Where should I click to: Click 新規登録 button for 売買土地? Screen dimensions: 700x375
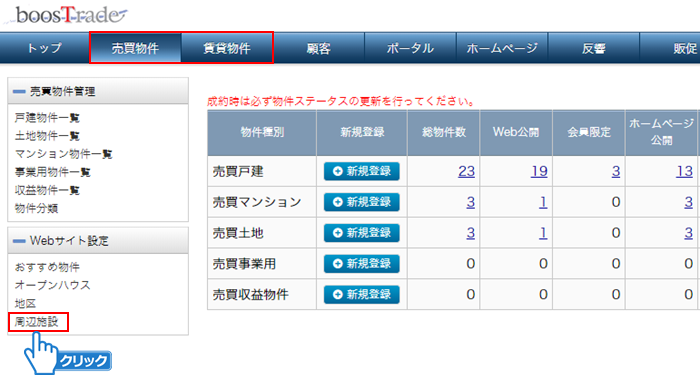362,233
